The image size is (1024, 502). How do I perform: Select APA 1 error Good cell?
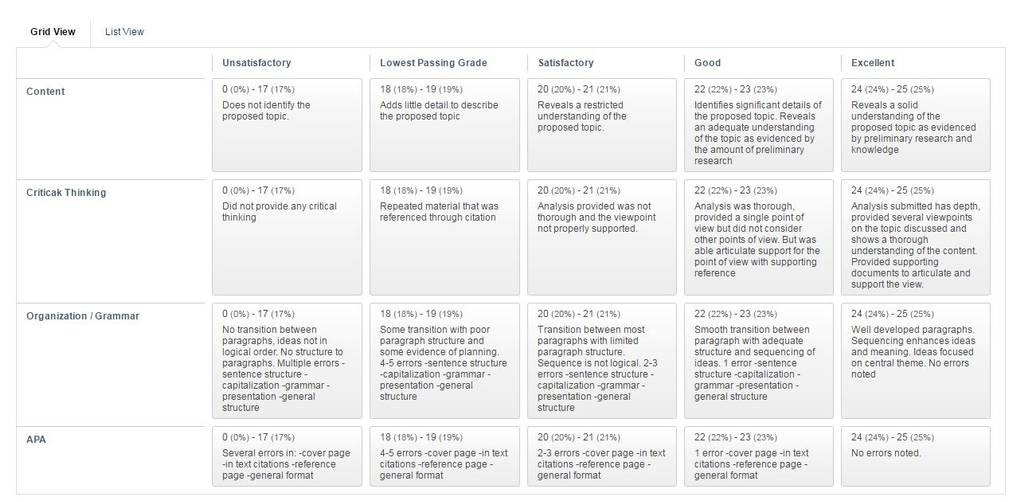click(x=759, y=456)
